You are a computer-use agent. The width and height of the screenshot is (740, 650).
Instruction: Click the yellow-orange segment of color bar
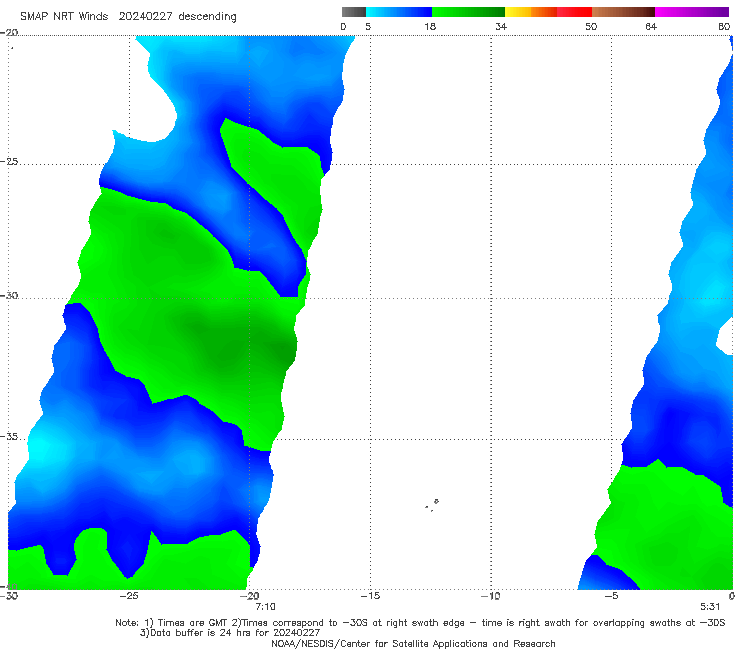[x=531, y=12]
